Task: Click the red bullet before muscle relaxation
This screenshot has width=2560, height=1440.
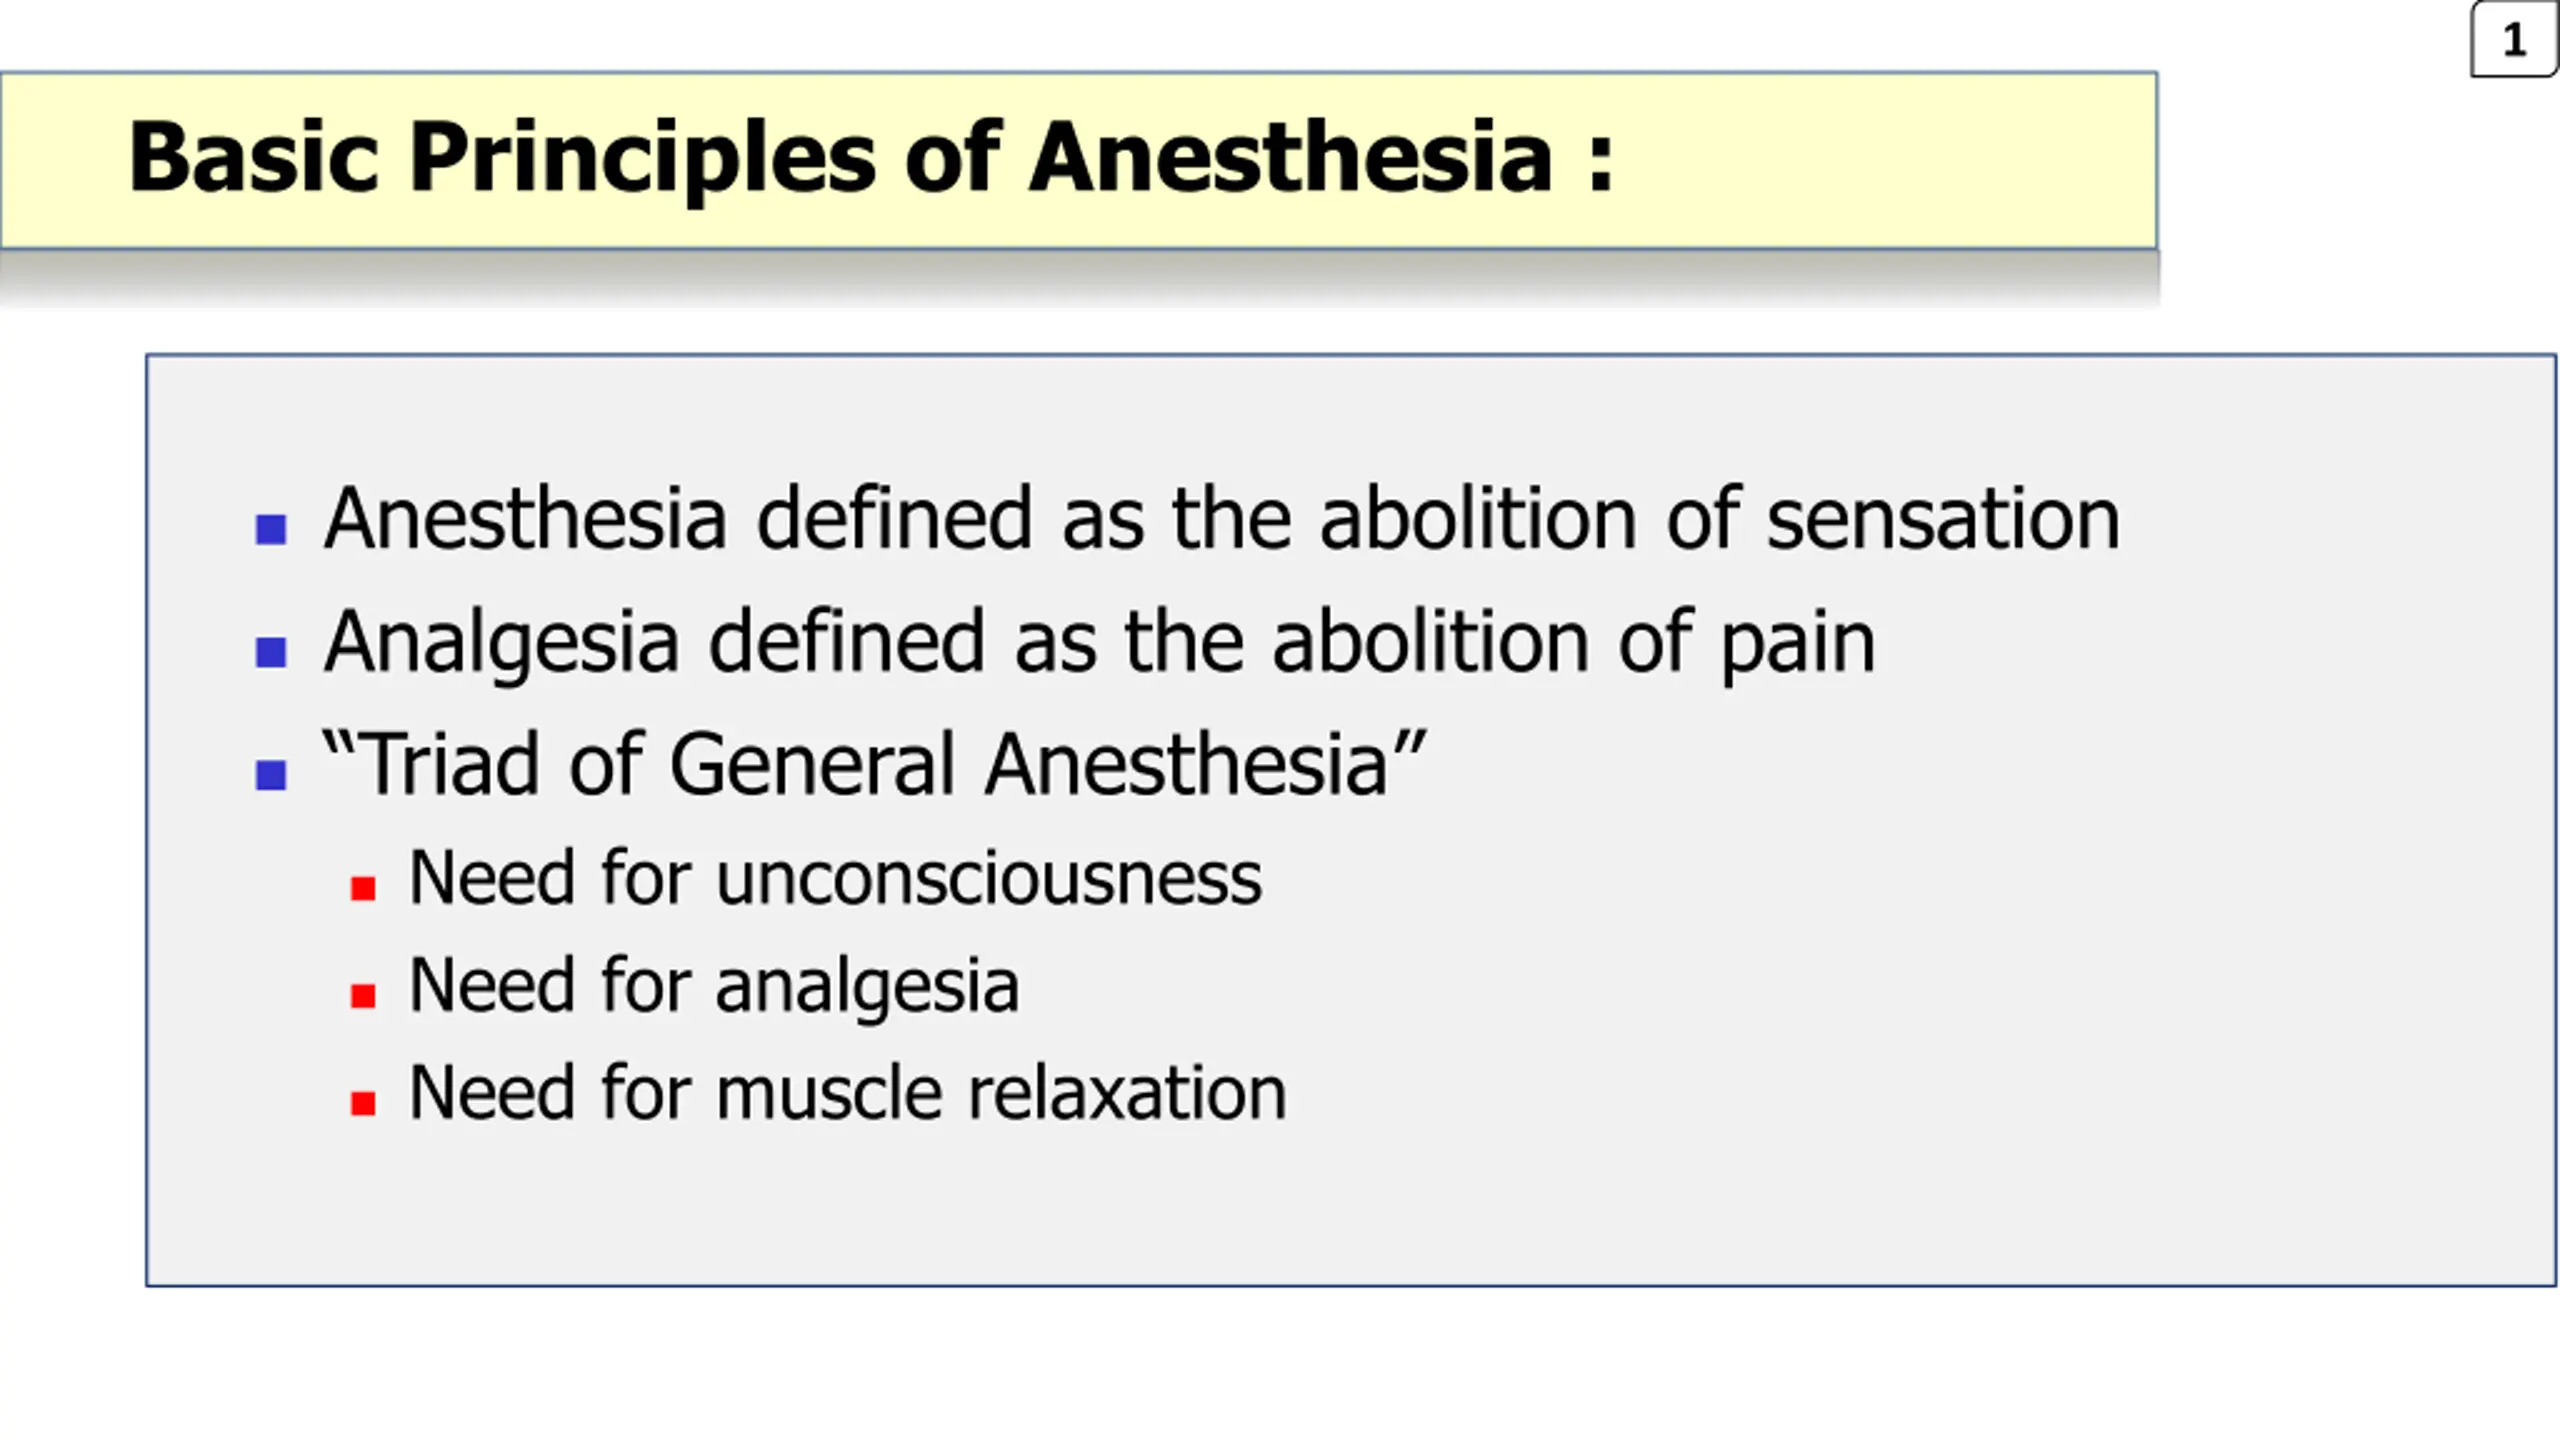Action: pos(363,1103)
